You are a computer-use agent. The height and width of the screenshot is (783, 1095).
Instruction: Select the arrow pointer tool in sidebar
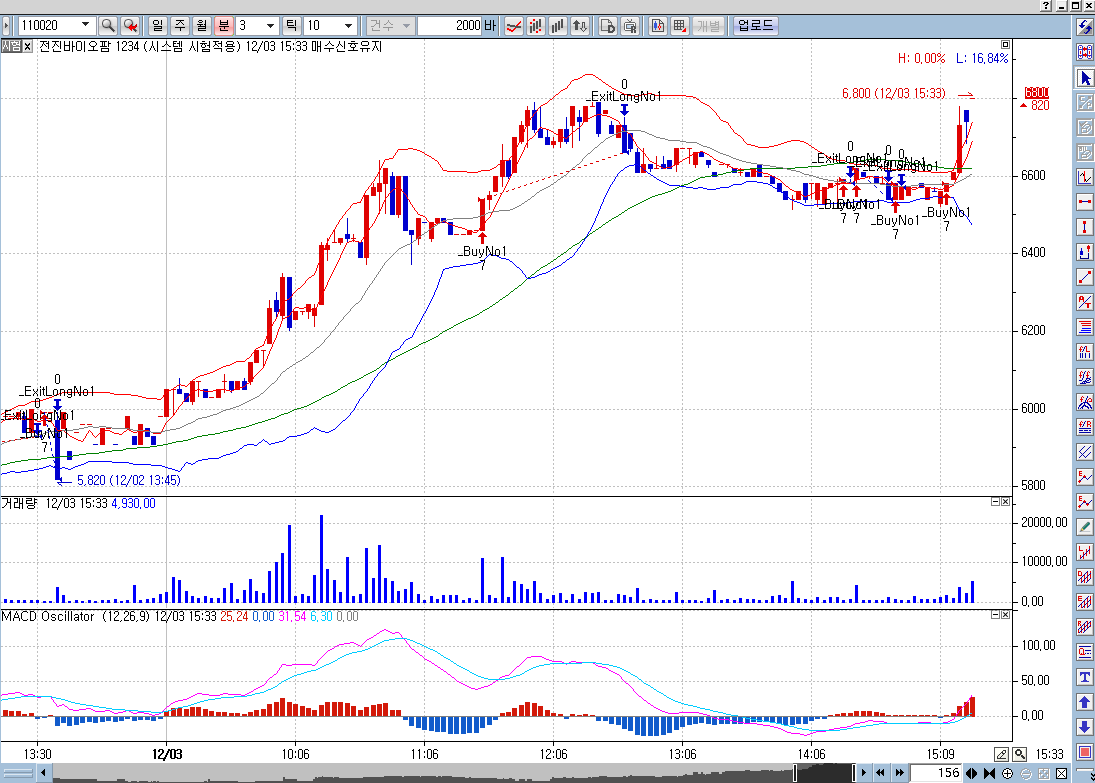click(1084, 77)
